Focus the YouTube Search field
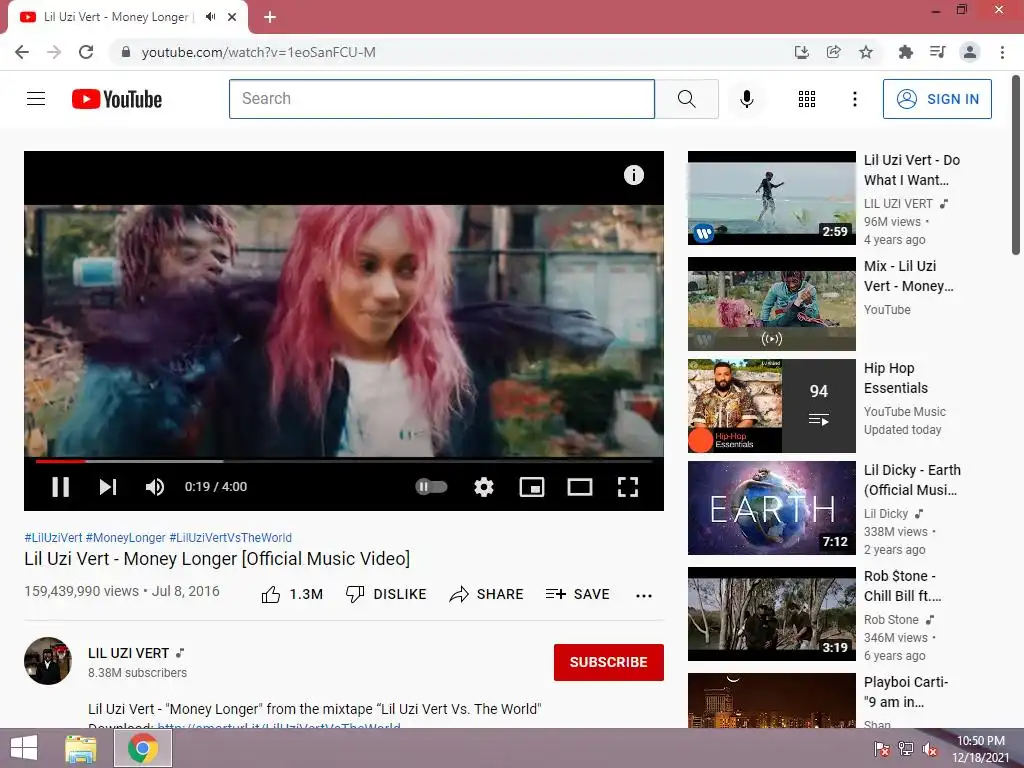 pos(442,99)
